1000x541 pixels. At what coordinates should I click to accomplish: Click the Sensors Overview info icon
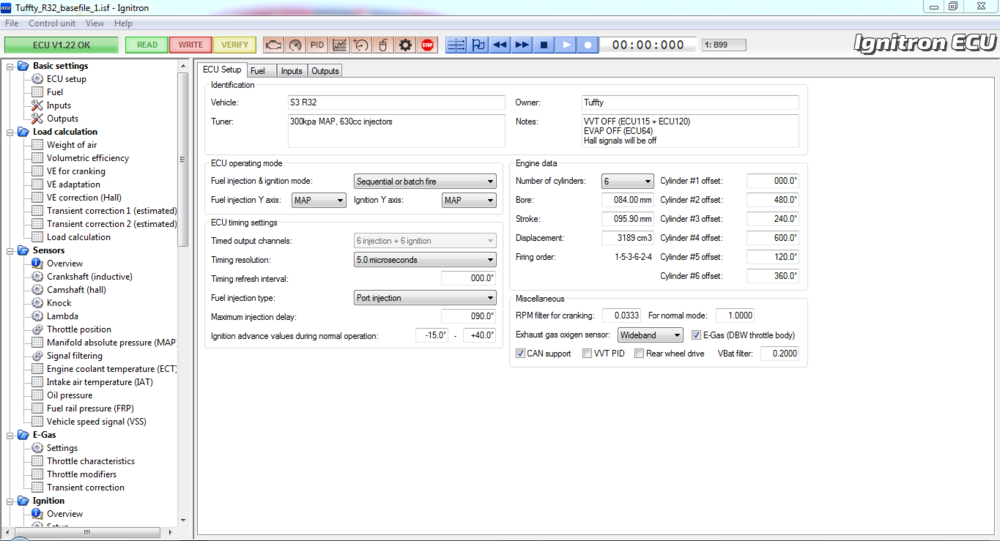pyautogui.click(x=38, y=263)
